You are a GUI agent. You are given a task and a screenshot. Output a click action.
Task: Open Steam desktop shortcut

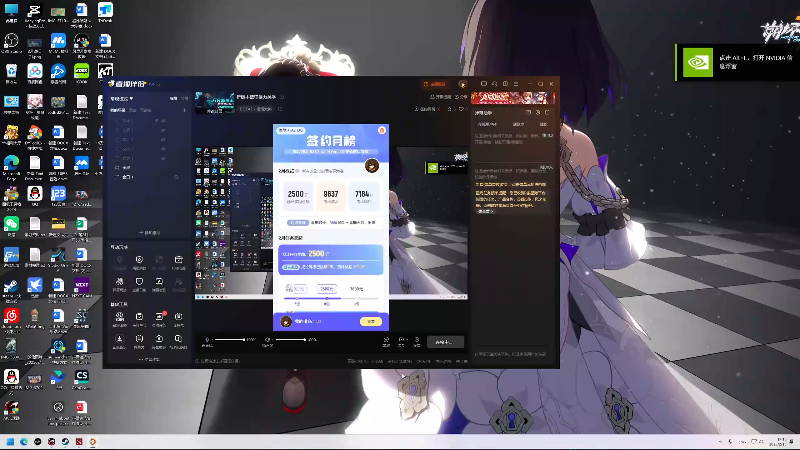[x=11, y=289]
